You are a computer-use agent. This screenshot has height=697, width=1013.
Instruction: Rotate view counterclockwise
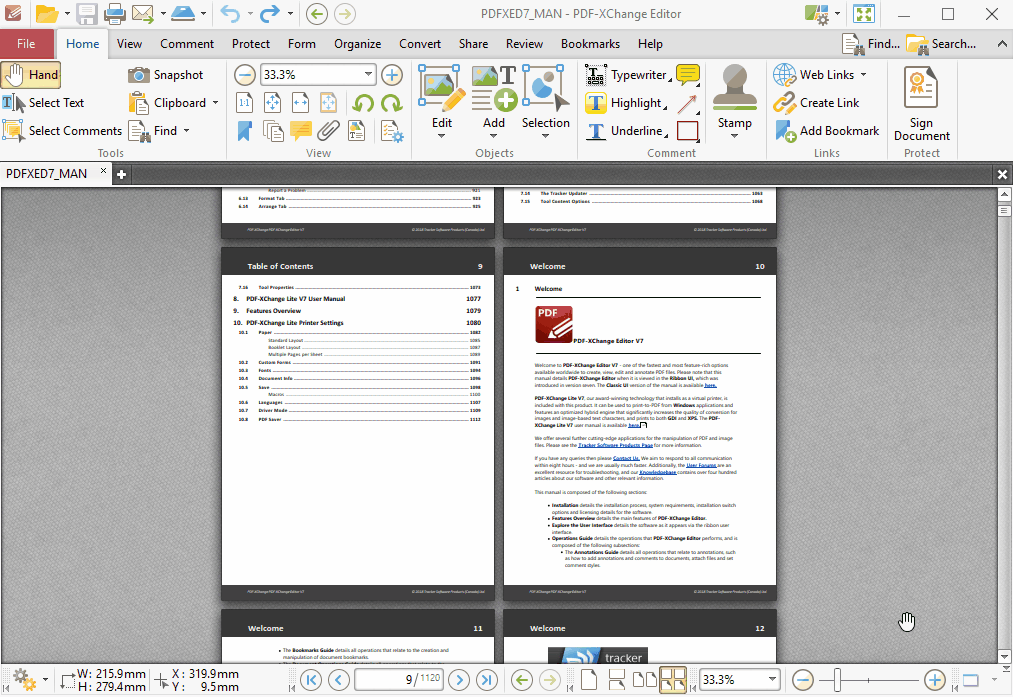click(x=363, y=103)
